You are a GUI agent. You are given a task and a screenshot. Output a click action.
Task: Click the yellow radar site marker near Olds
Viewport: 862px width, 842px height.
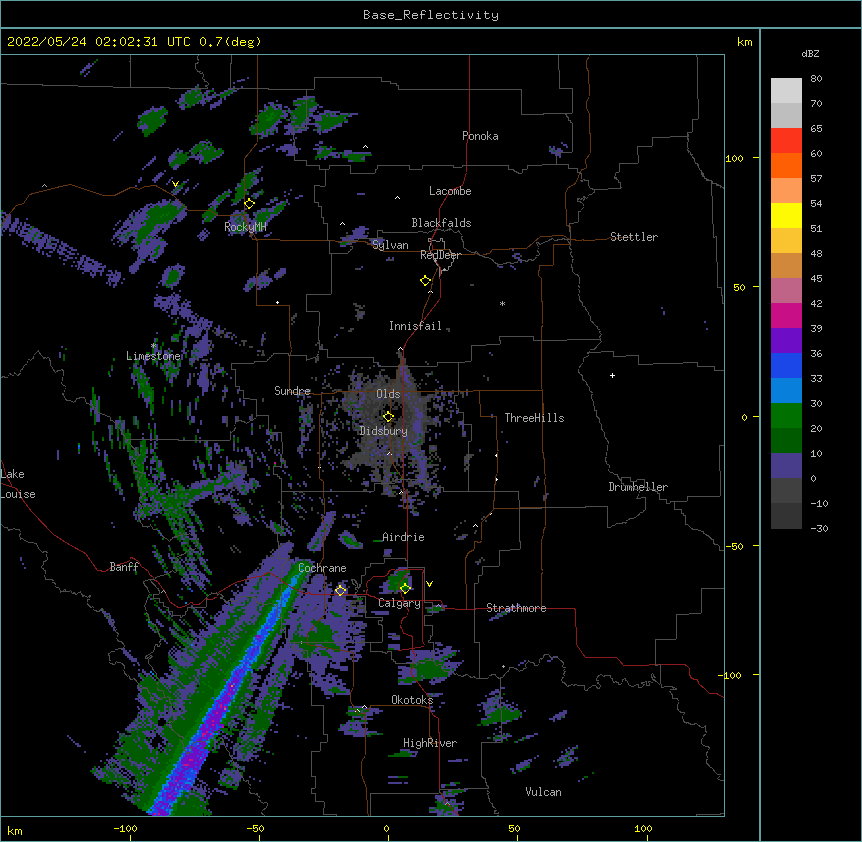pyautogui.click(x=388, y=417)
